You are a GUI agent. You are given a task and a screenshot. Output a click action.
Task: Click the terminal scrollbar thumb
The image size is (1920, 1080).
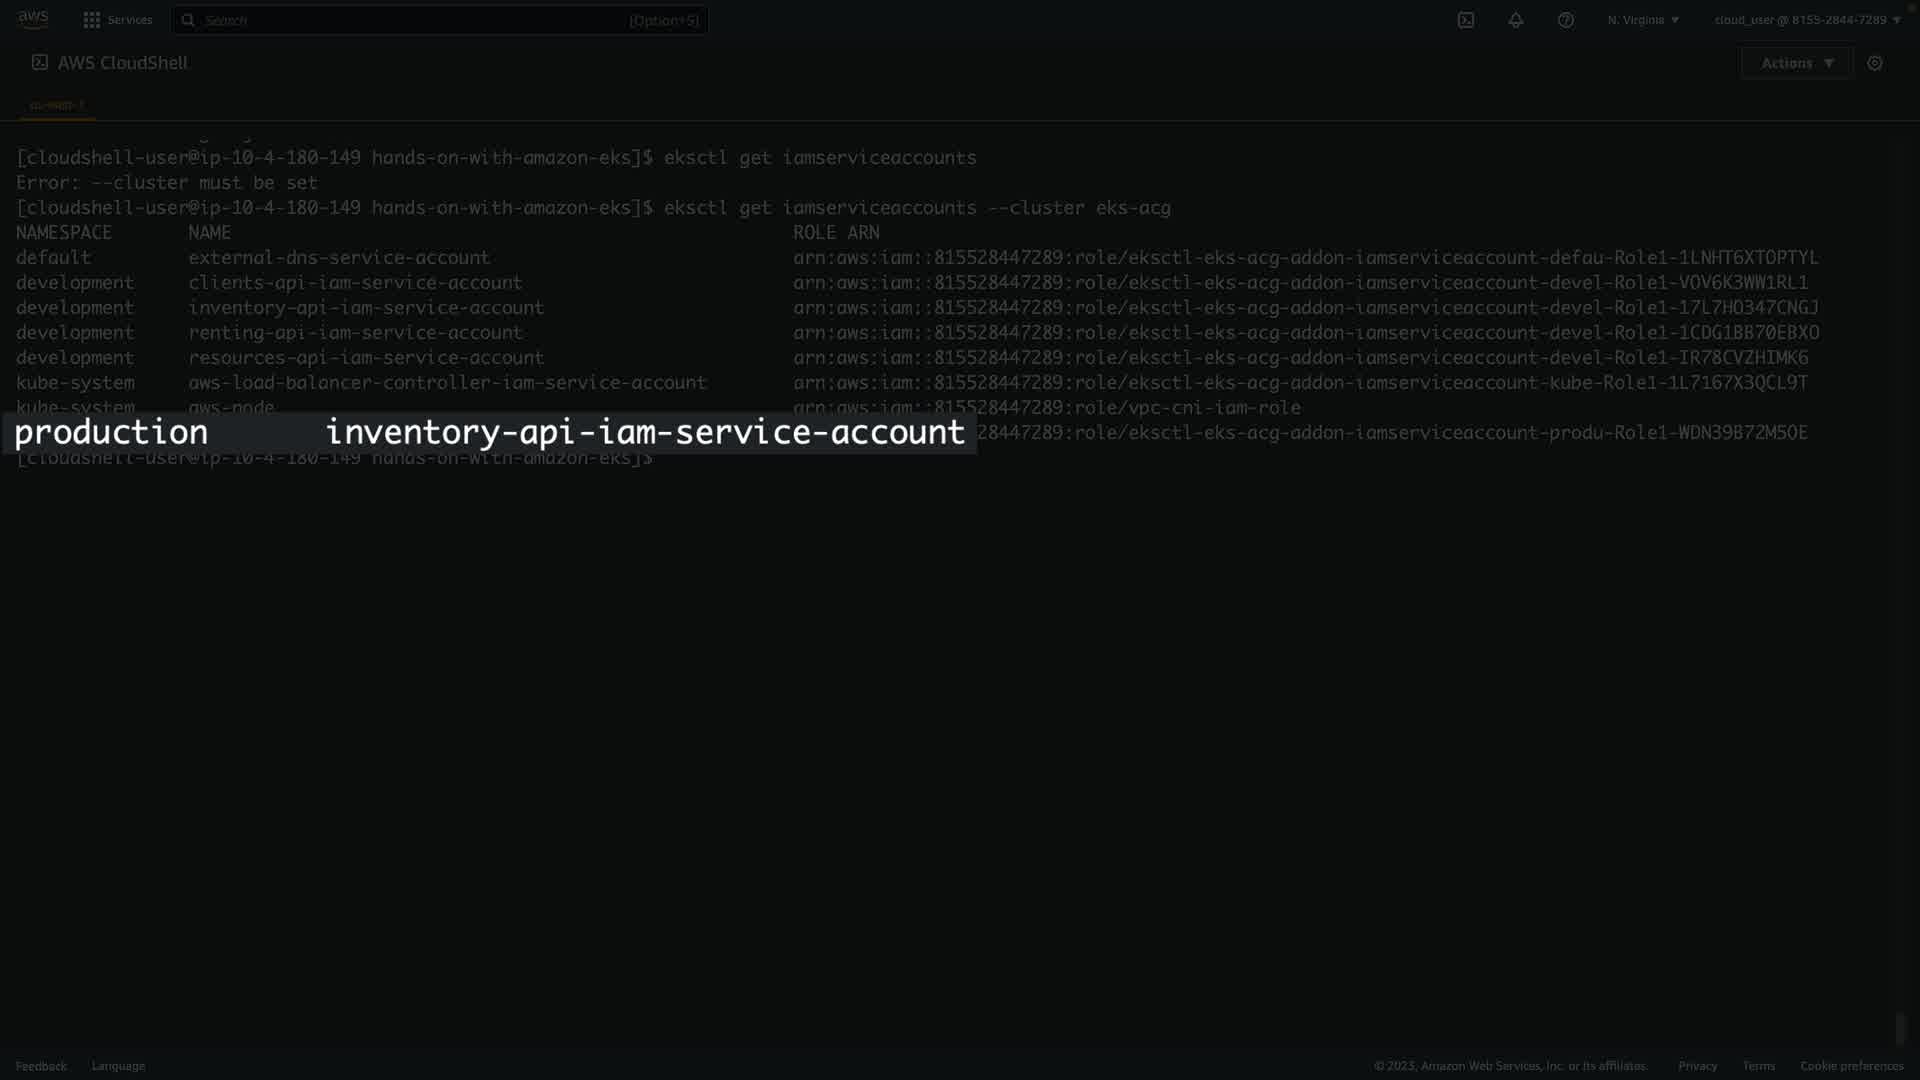[x=1901, y=1028]
